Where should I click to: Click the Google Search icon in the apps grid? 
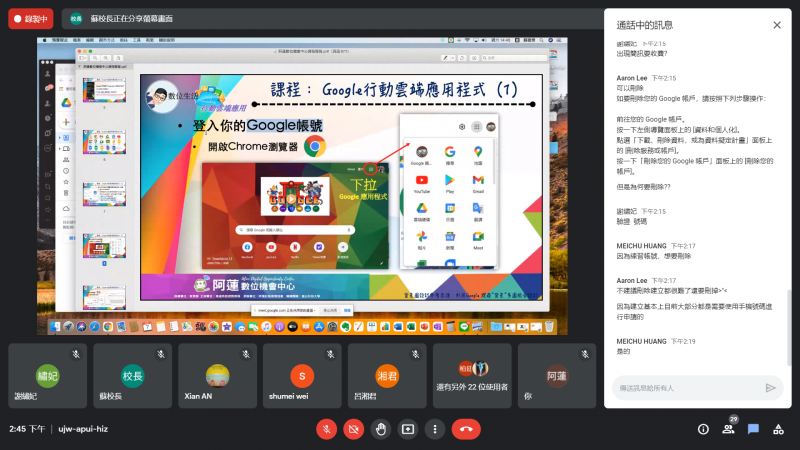point(449,152)
